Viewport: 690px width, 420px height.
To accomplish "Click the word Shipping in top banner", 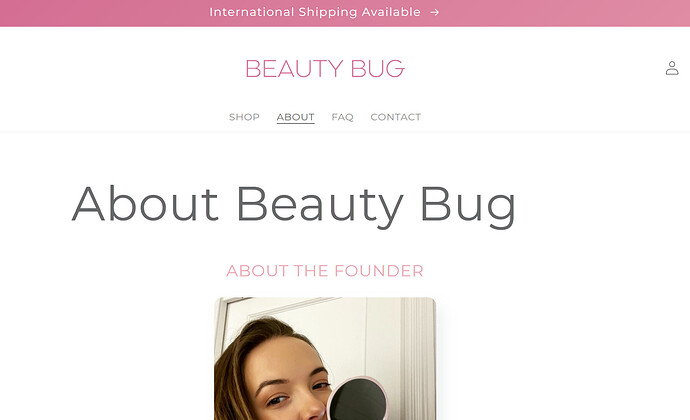I will 328,12.
